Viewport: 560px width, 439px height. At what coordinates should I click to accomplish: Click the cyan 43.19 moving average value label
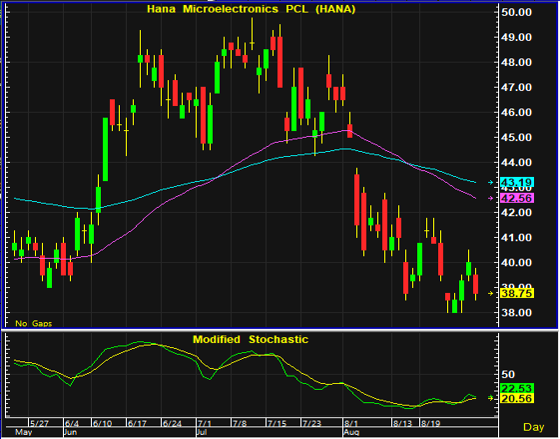[517, 182]
